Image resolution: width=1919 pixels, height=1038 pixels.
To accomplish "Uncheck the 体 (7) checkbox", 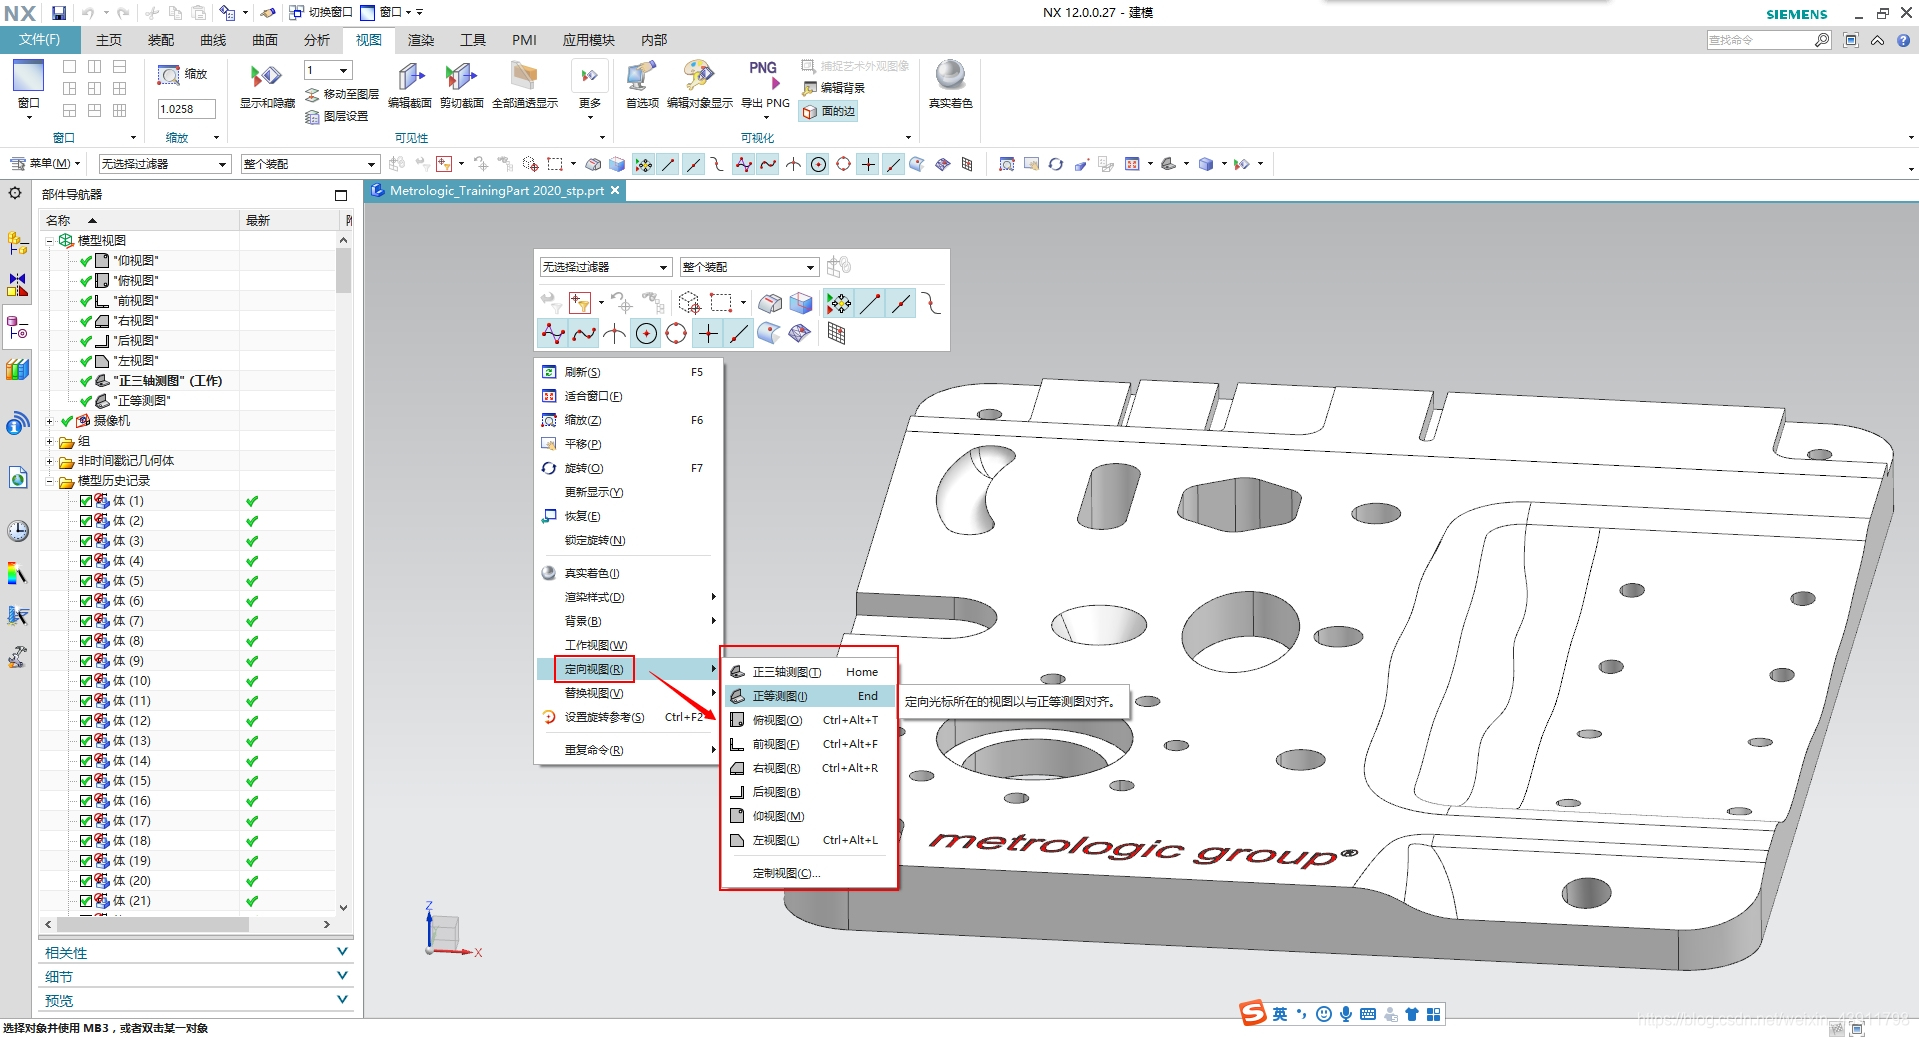I will click(x=86, y=621).
